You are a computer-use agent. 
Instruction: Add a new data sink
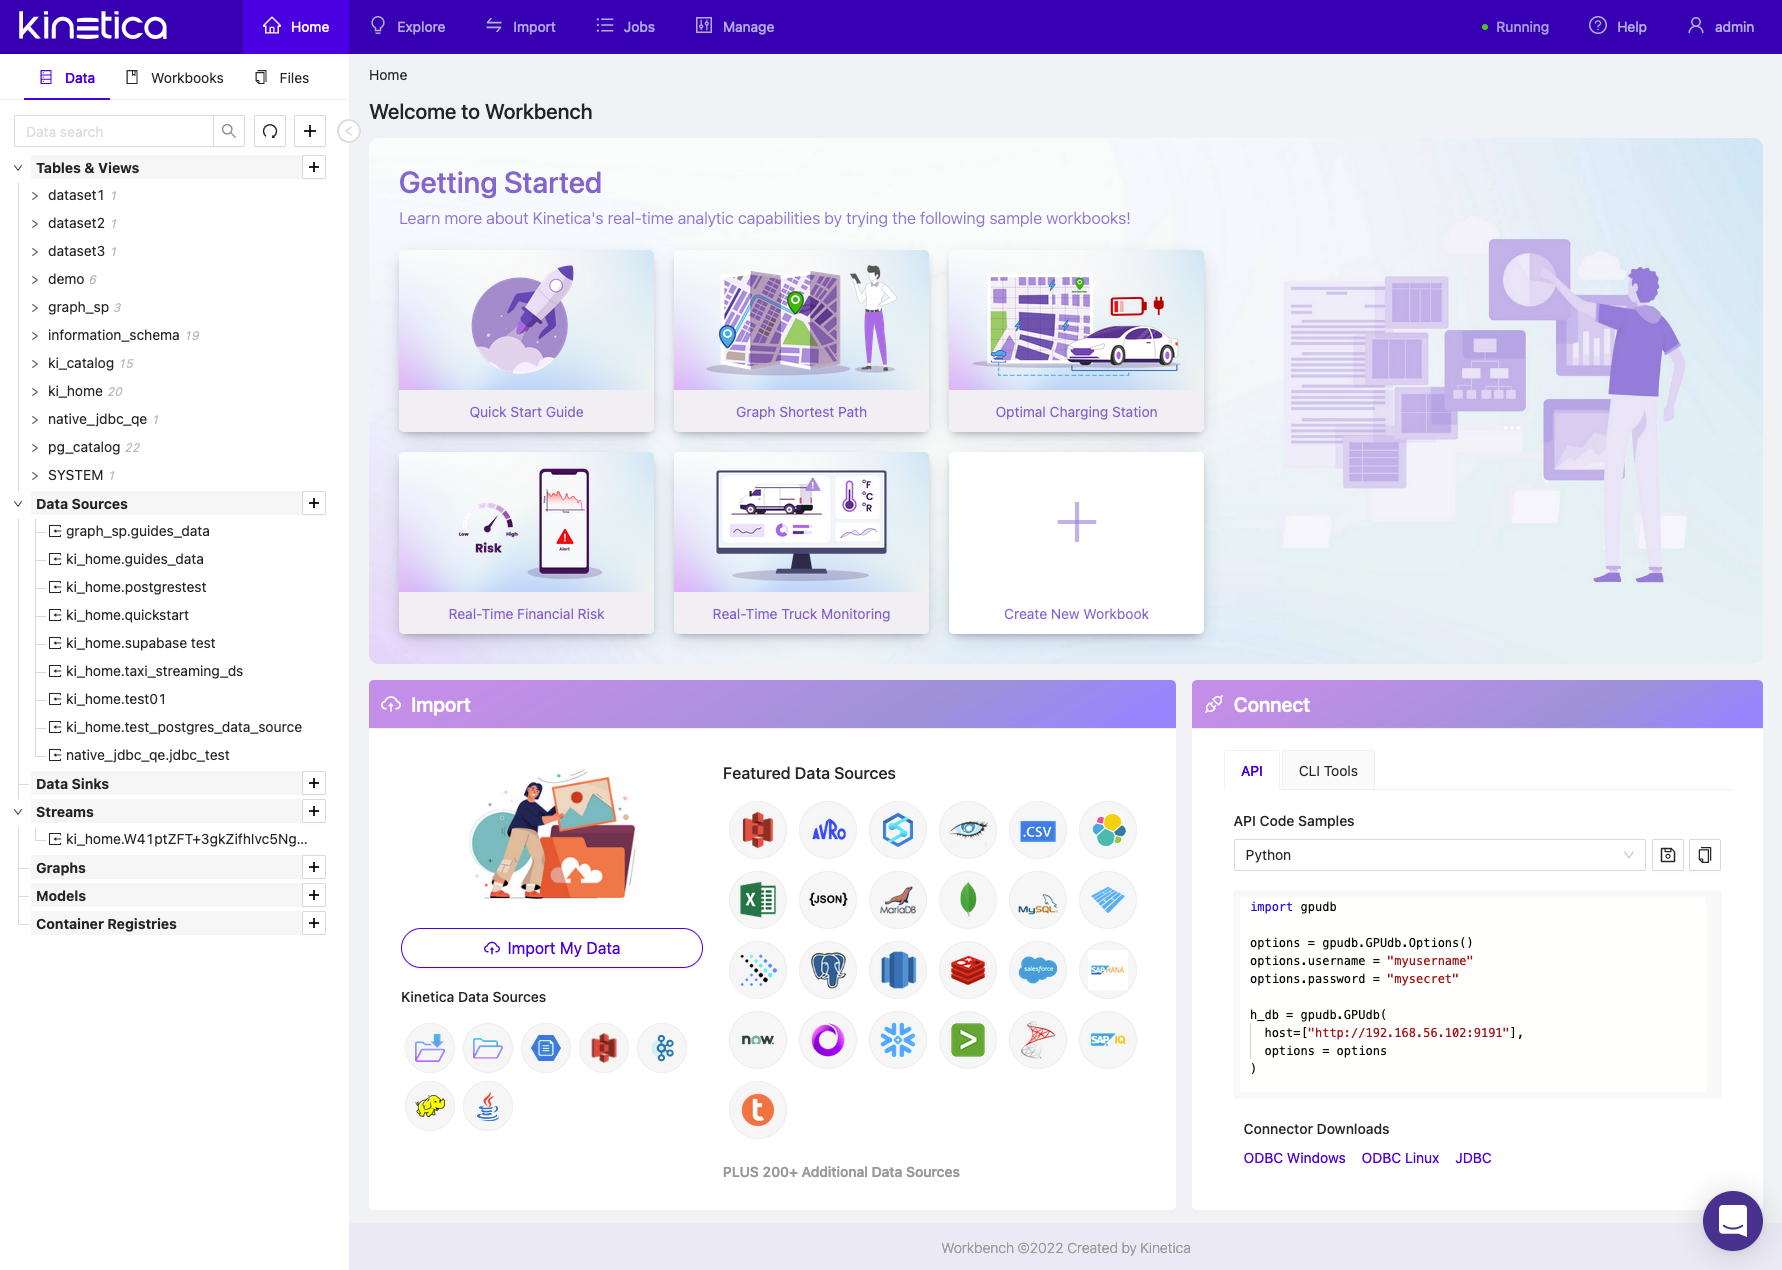[314, 783]
